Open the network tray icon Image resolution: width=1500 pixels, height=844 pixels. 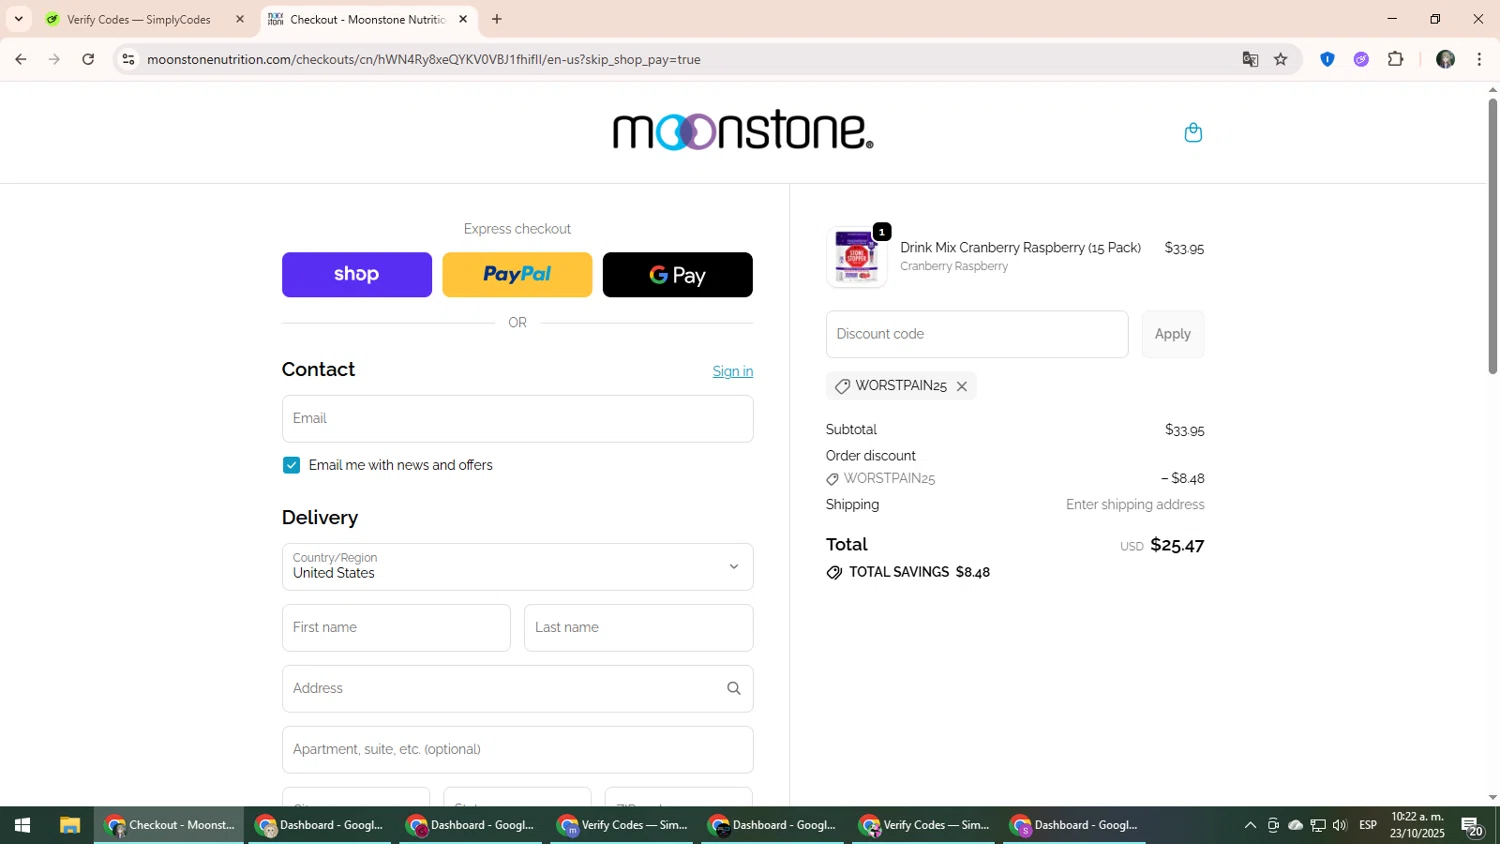pyautogui.click(x=1318, y=825)
